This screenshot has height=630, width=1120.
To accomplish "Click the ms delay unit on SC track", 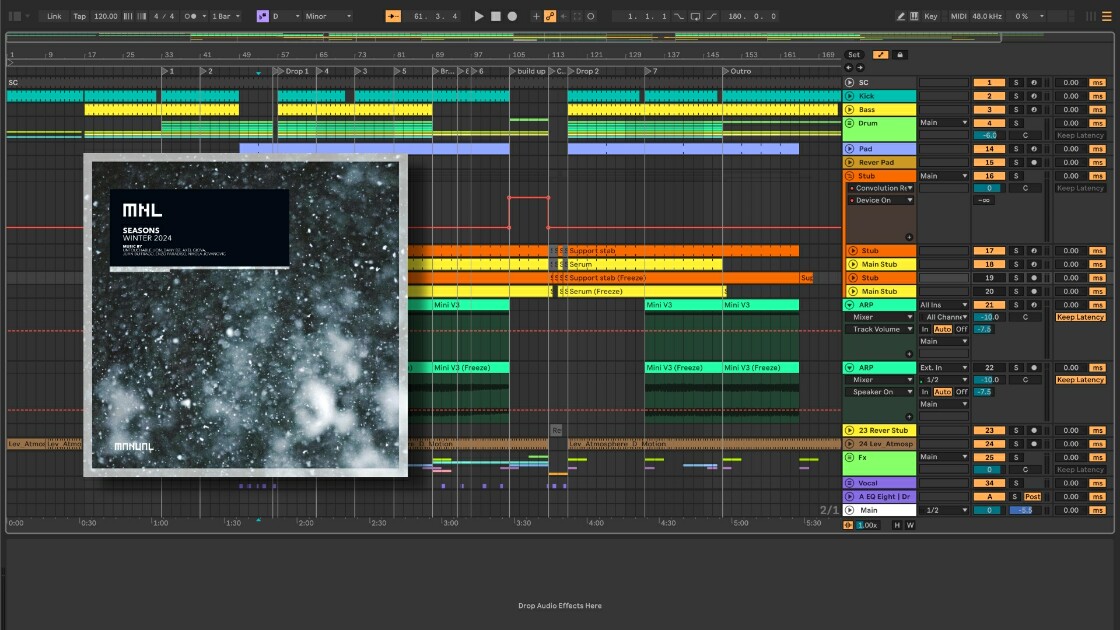I will (x=1097, y=82).
